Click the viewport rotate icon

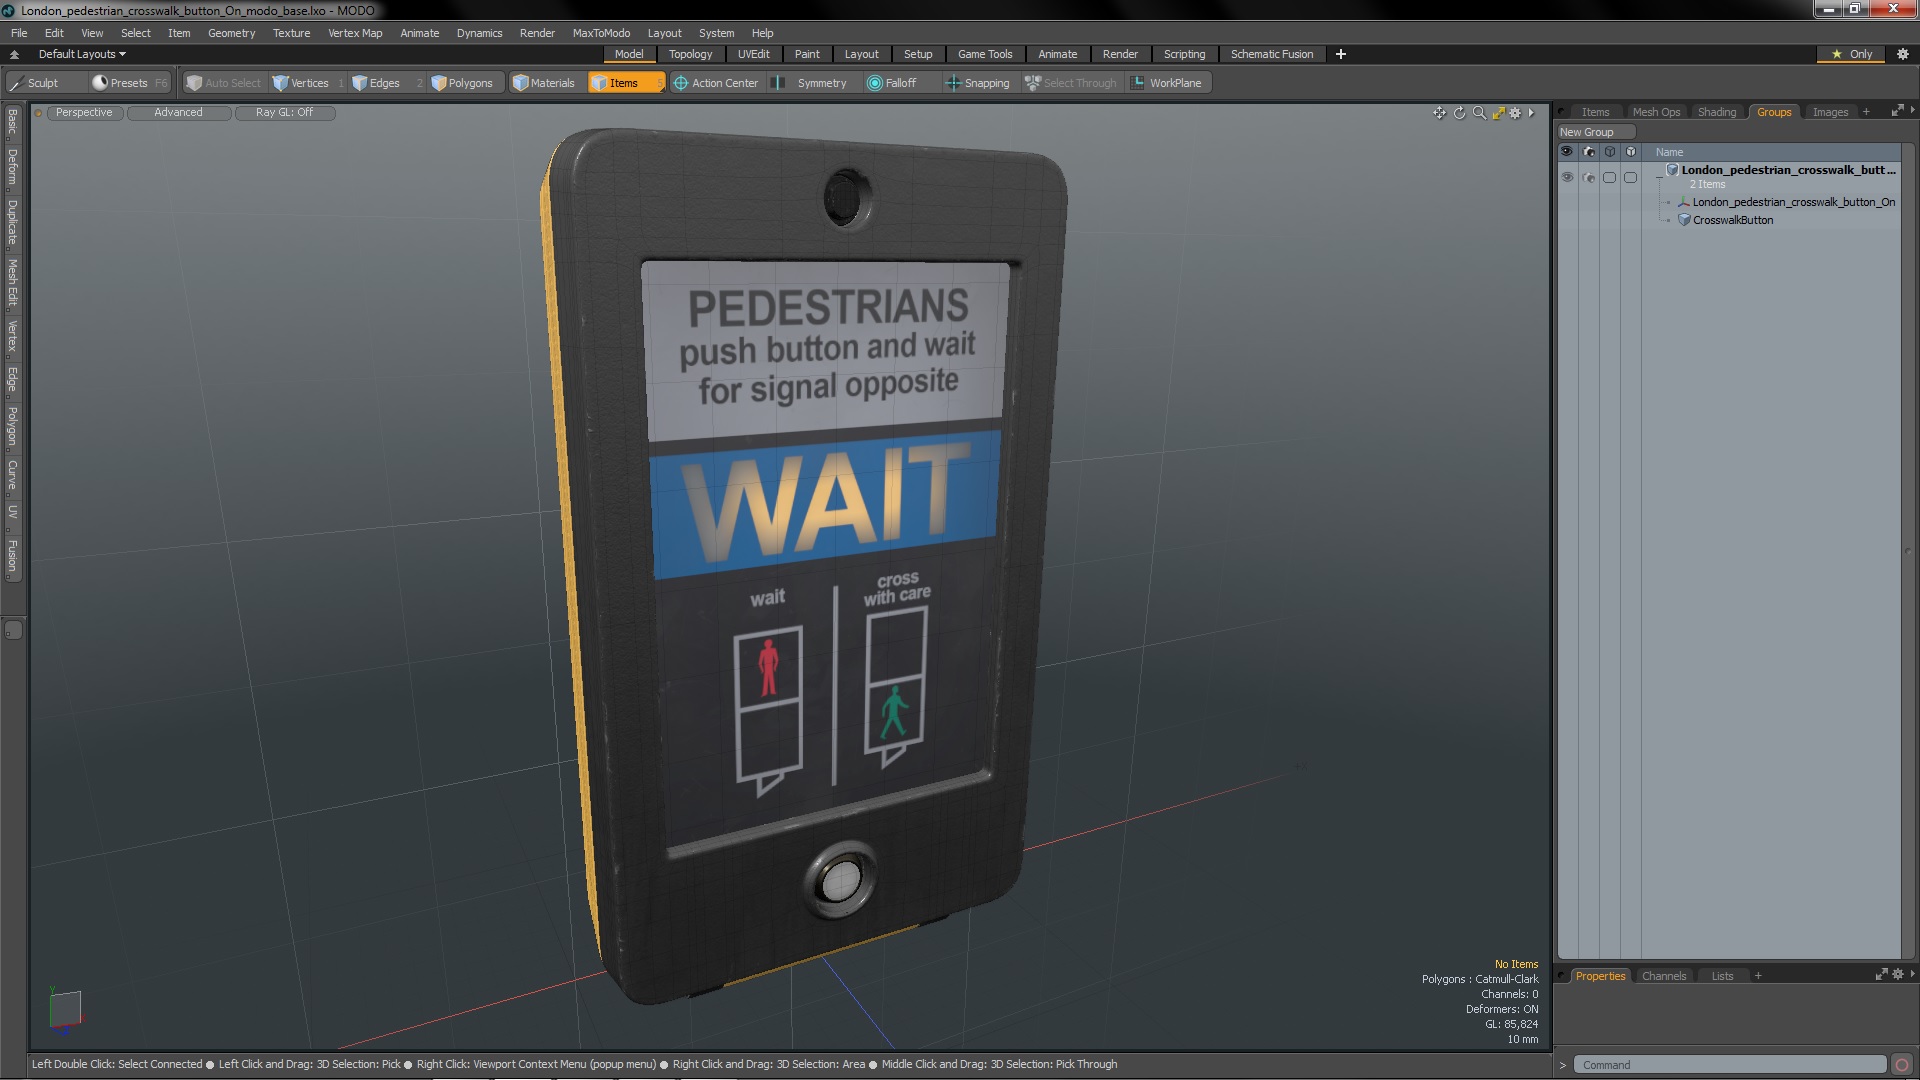pyautogui.click(x=1459, y=113)
